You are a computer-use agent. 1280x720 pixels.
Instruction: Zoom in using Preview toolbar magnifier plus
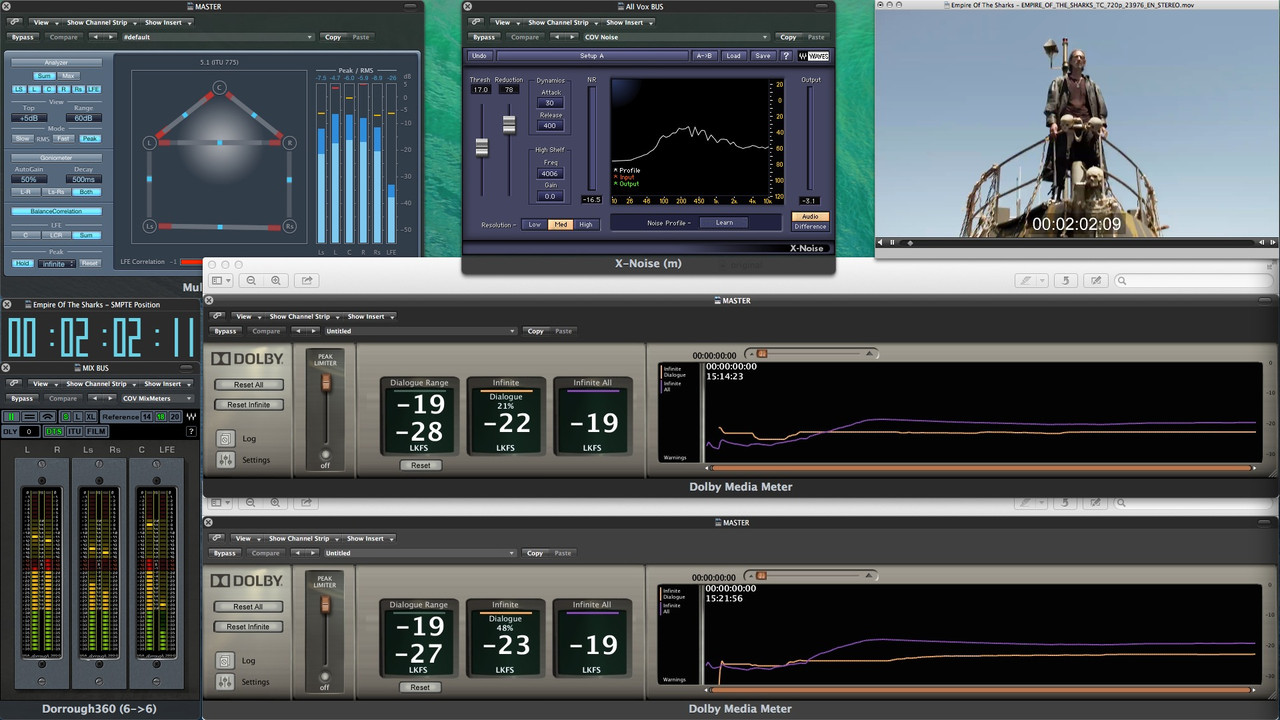(x=276, y=281)
